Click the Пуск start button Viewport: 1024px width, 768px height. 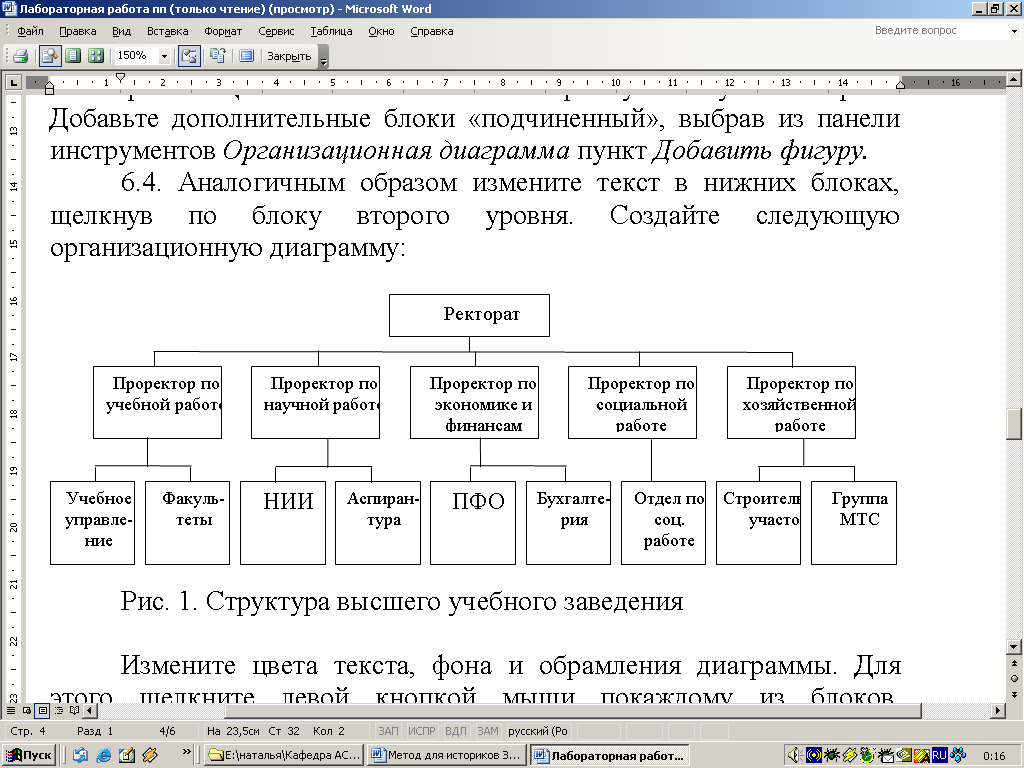pyautogui.click(x=29, y=755)
